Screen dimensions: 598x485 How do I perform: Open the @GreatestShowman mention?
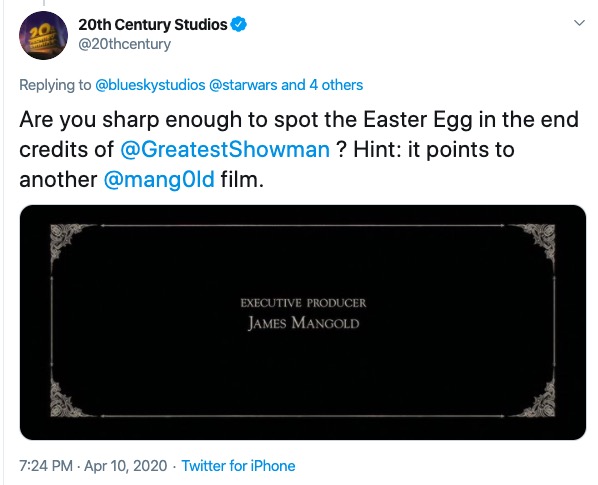pos(225,149)
